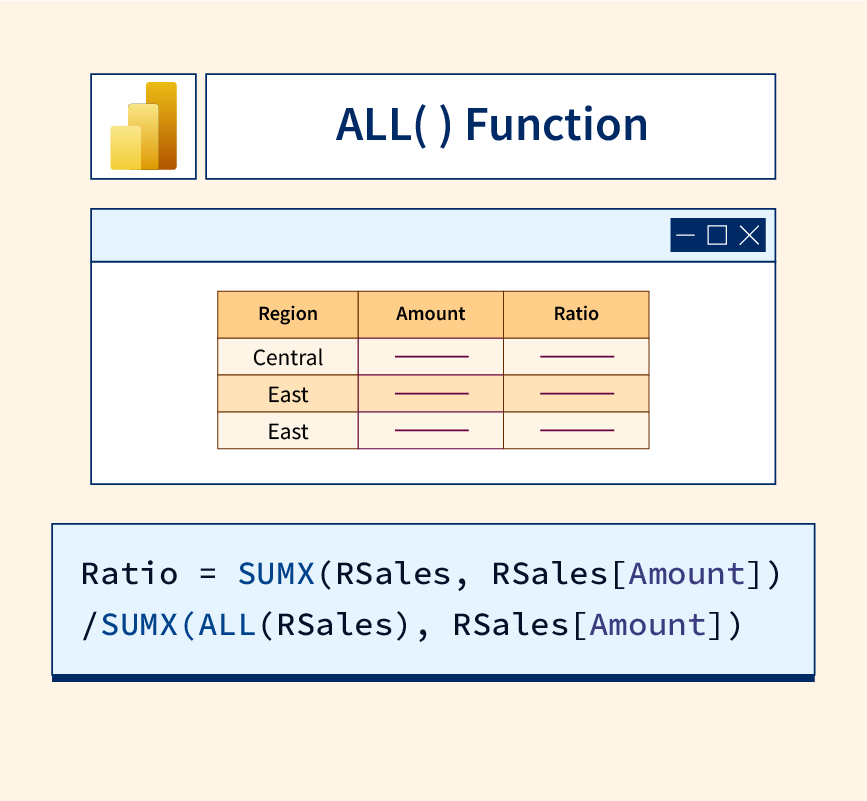Click the East cell in the bottom row
The height and width of the screenshot is (801, 867).
pos(288,431)
